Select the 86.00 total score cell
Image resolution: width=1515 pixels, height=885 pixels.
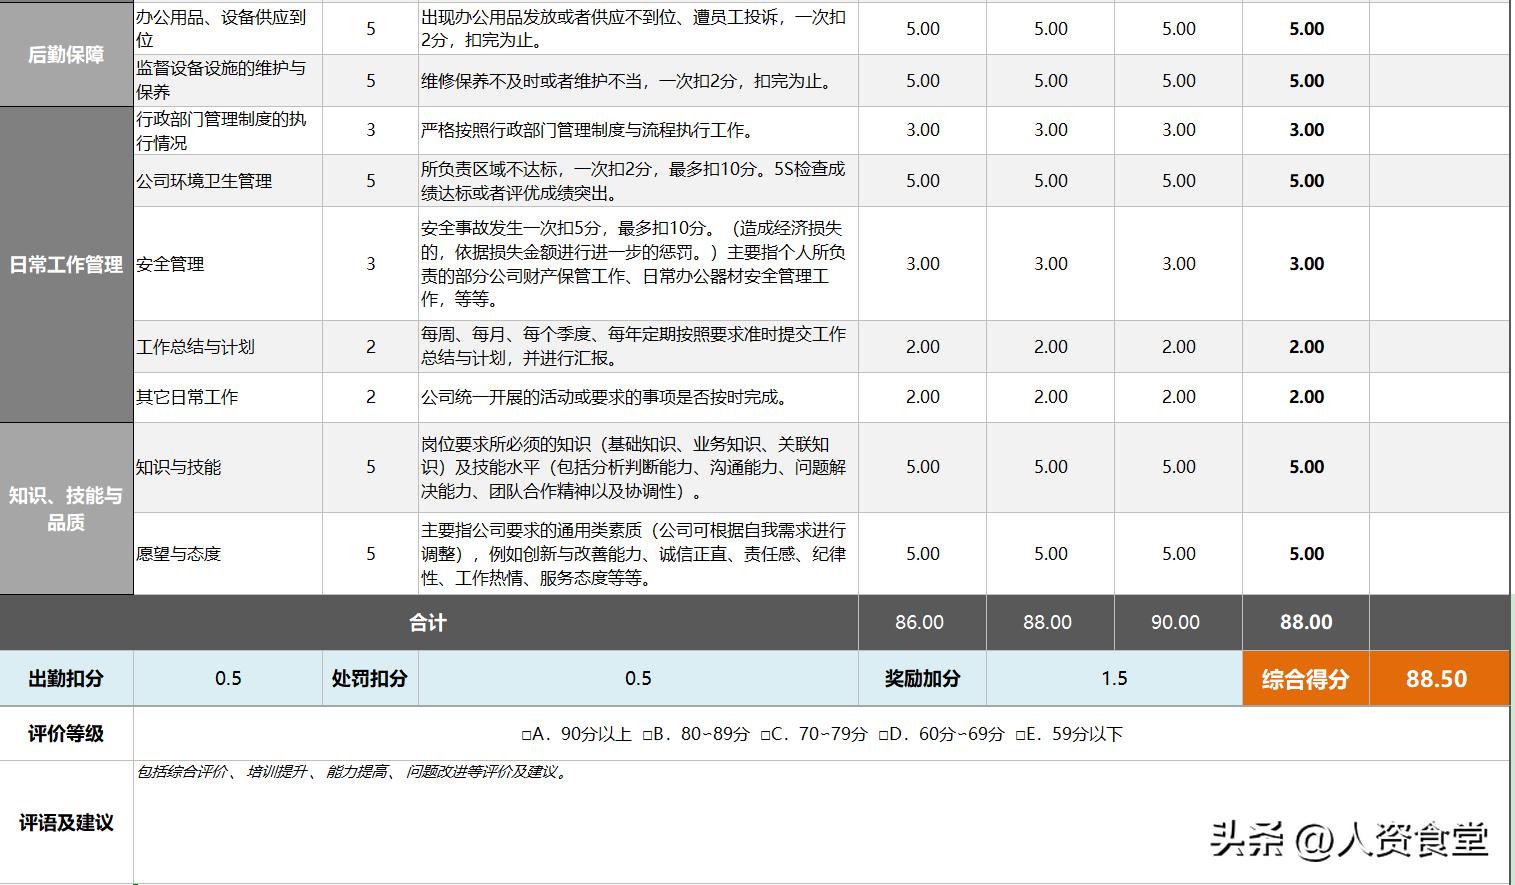pyautogui.click(x=920, y=622)
